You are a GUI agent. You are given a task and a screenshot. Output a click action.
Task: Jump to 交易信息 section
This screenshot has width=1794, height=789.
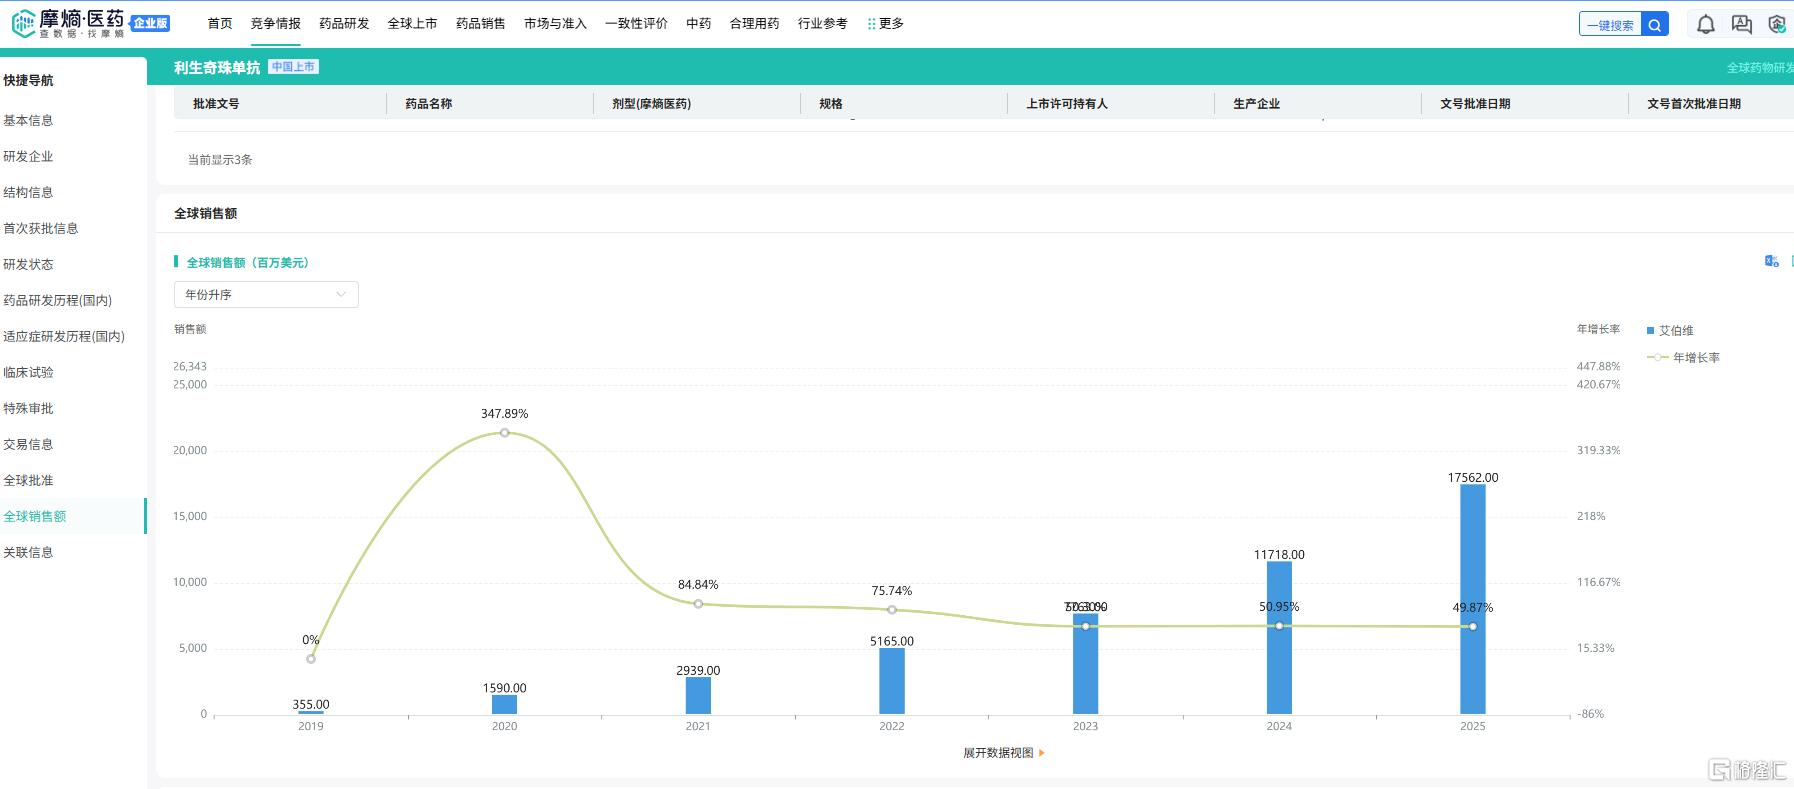coord(28,444)
